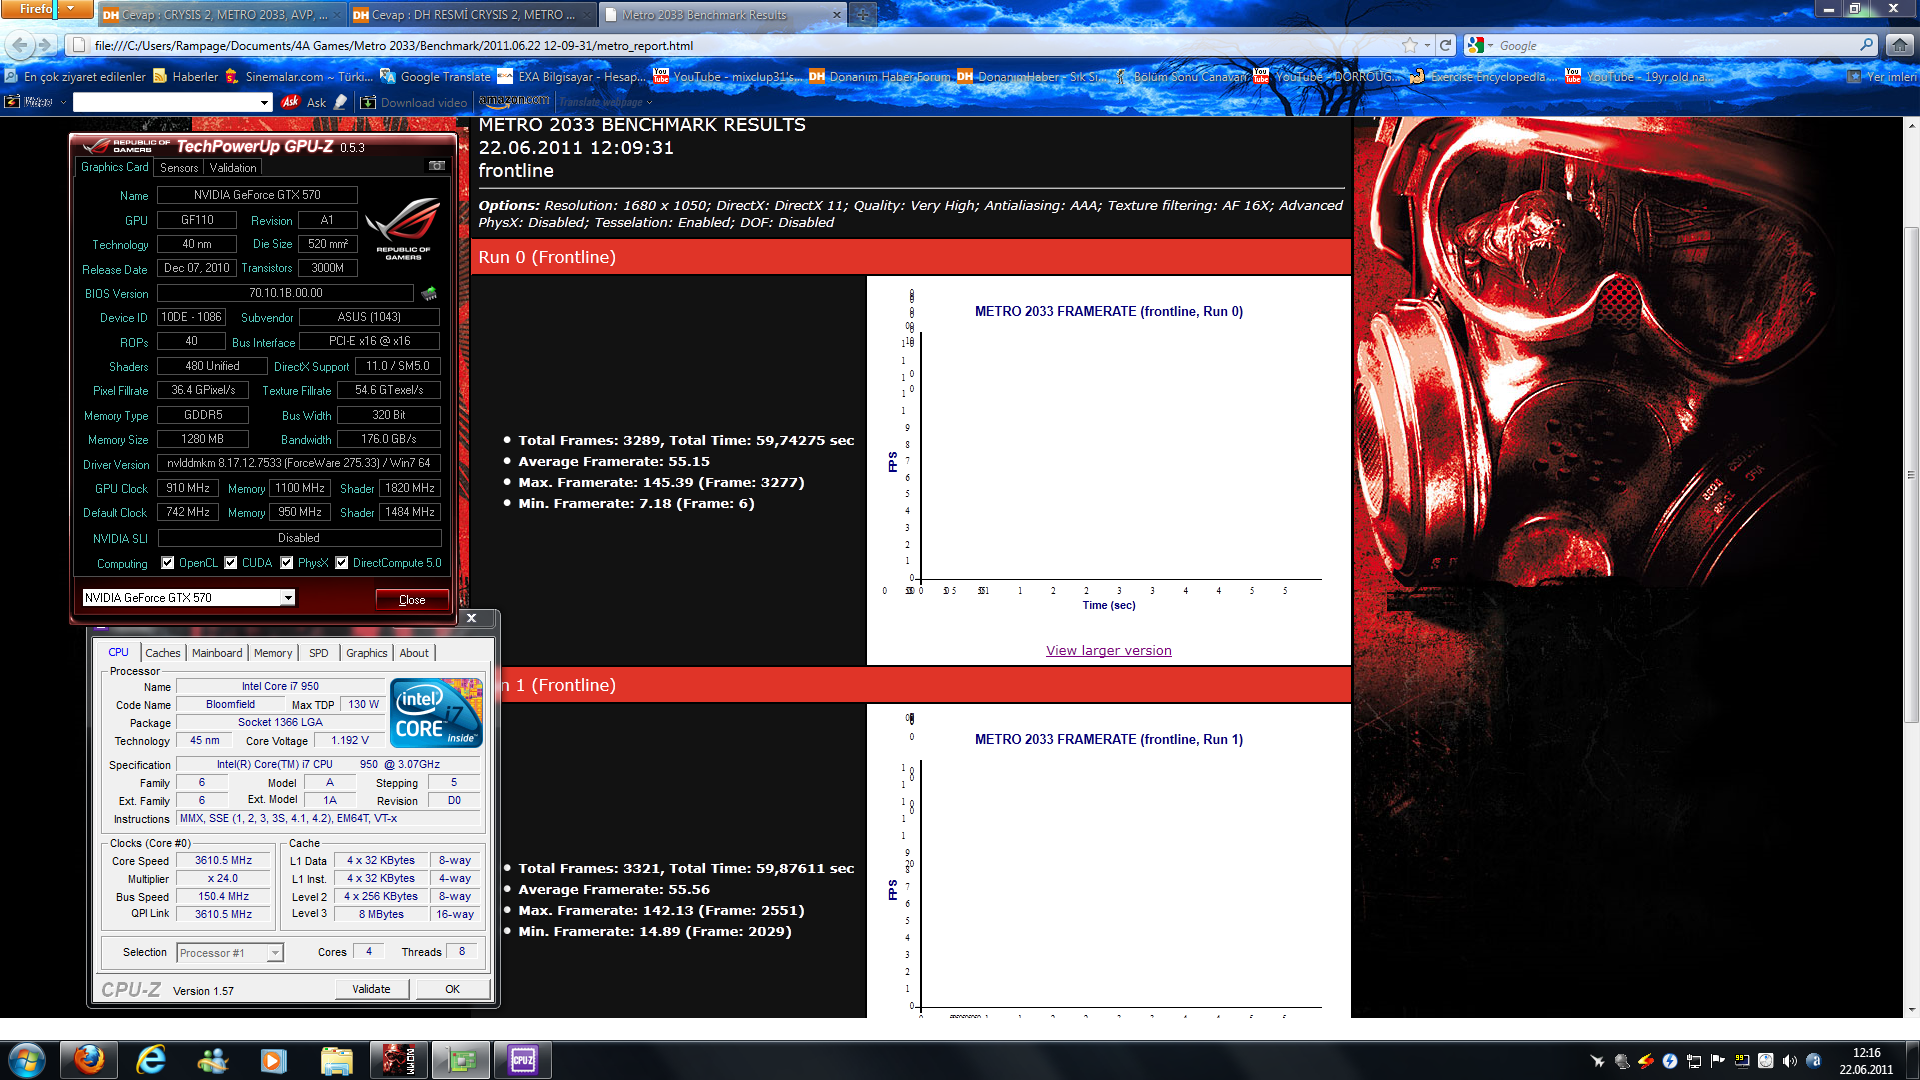Open the CPU-Z SPD tab

click(x=319, y=653)
